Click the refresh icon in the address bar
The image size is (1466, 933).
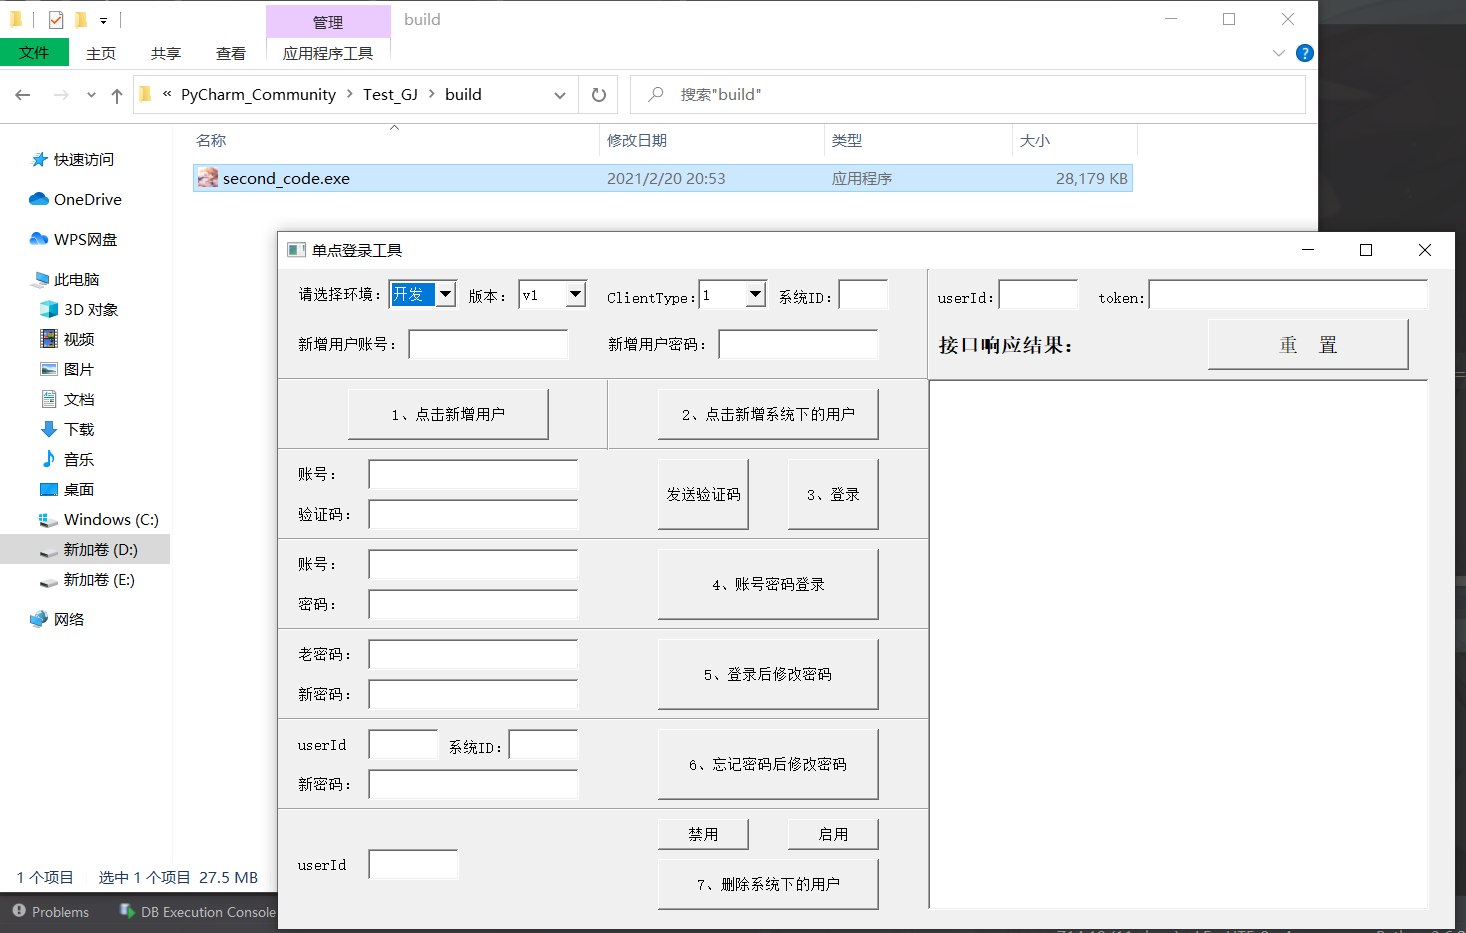pos(598,94)
